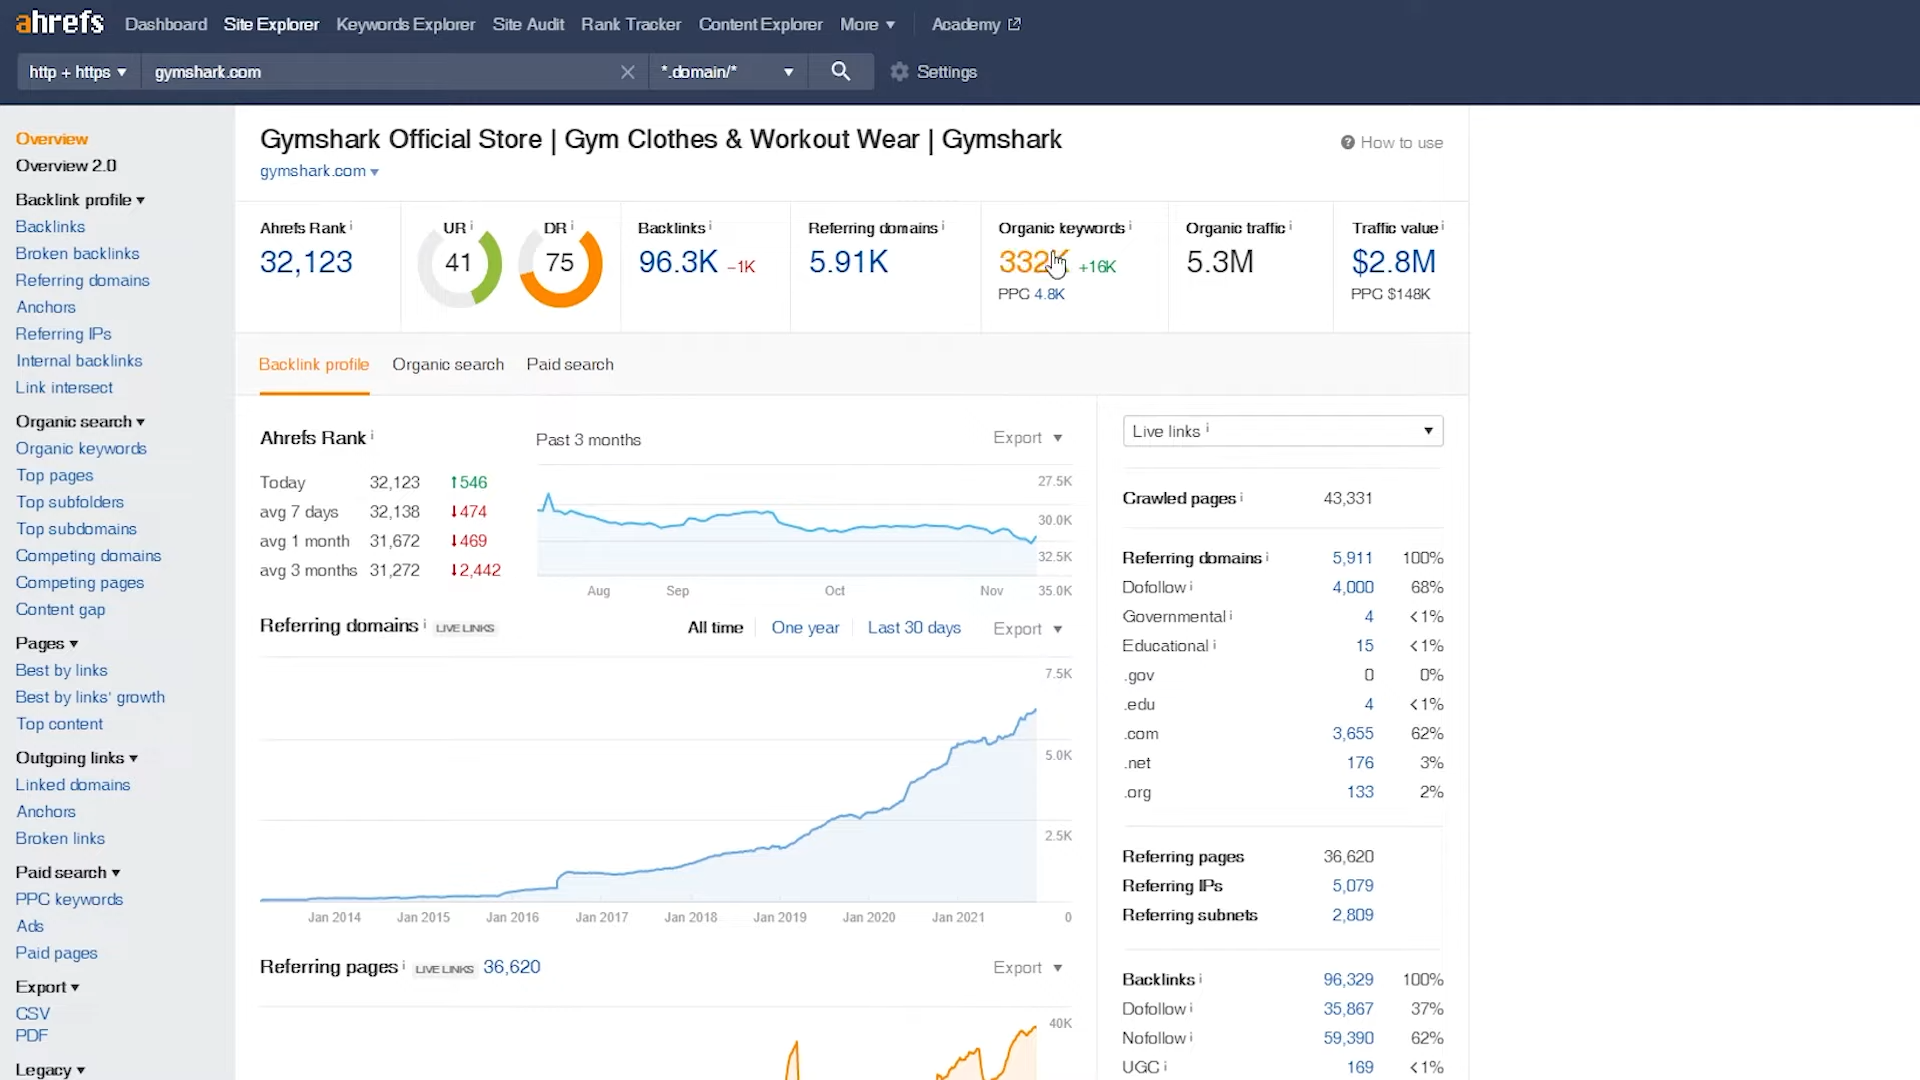Click the referring pages 36,620 link

pos(511,967)
